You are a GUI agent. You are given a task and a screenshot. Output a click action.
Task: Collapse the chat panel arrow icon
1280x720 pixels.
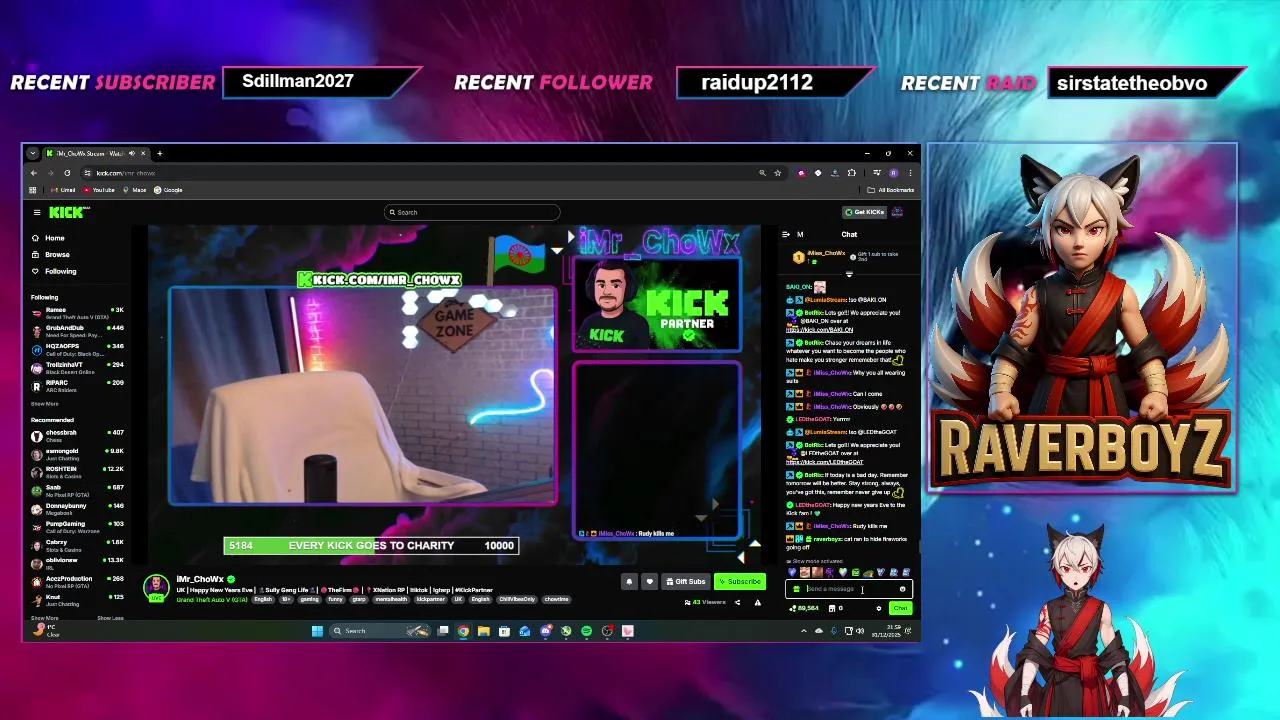click(786, 234)
